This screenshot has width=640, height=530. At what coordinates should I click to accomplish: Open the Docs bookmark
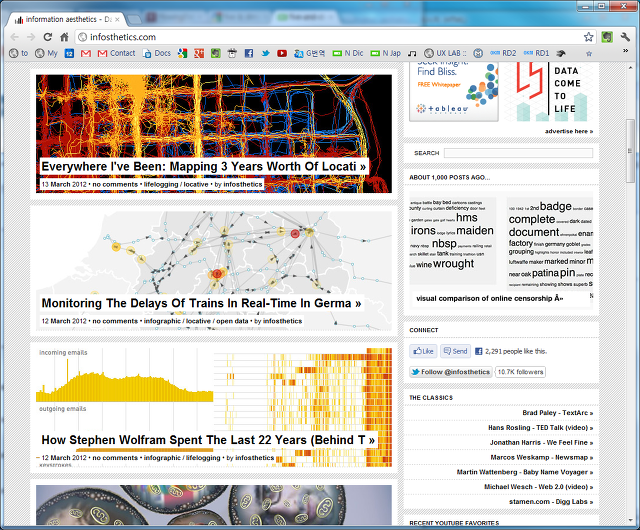(x=157, y=53)
